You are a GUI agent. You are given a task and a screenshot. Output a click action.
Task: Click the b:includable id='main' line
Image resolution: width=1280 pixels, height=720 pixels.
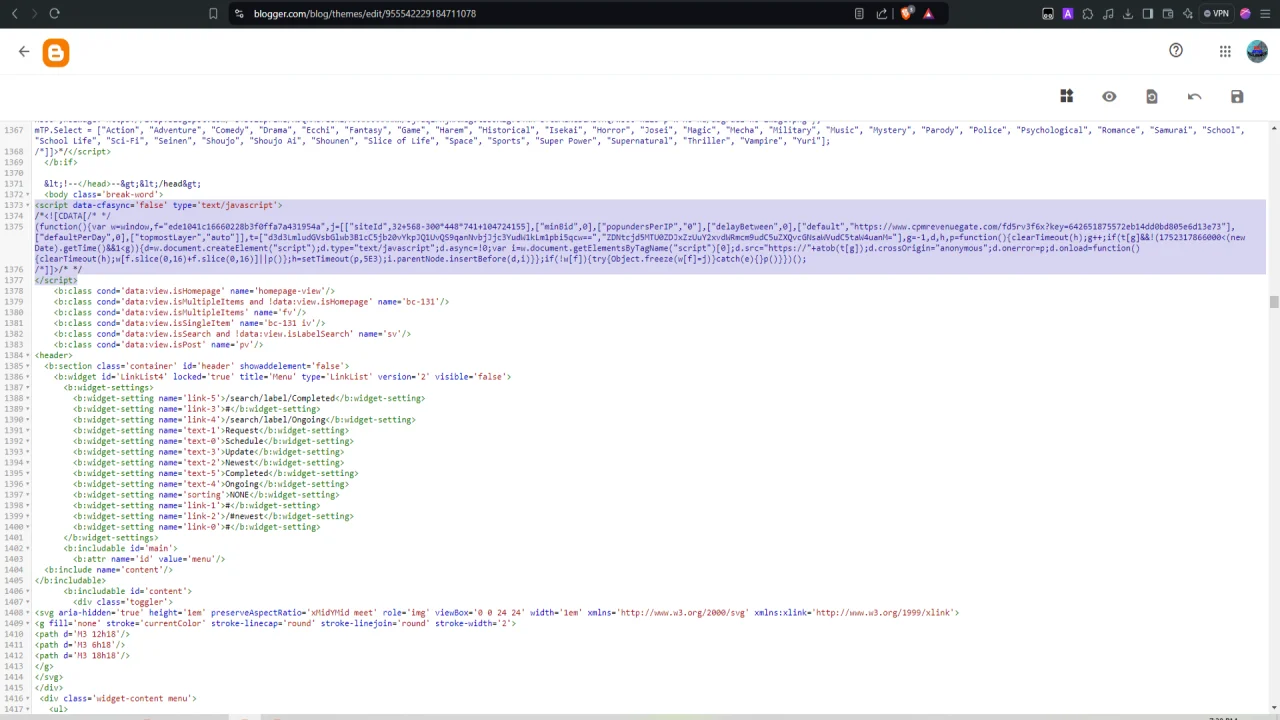[x=120, y=548]
